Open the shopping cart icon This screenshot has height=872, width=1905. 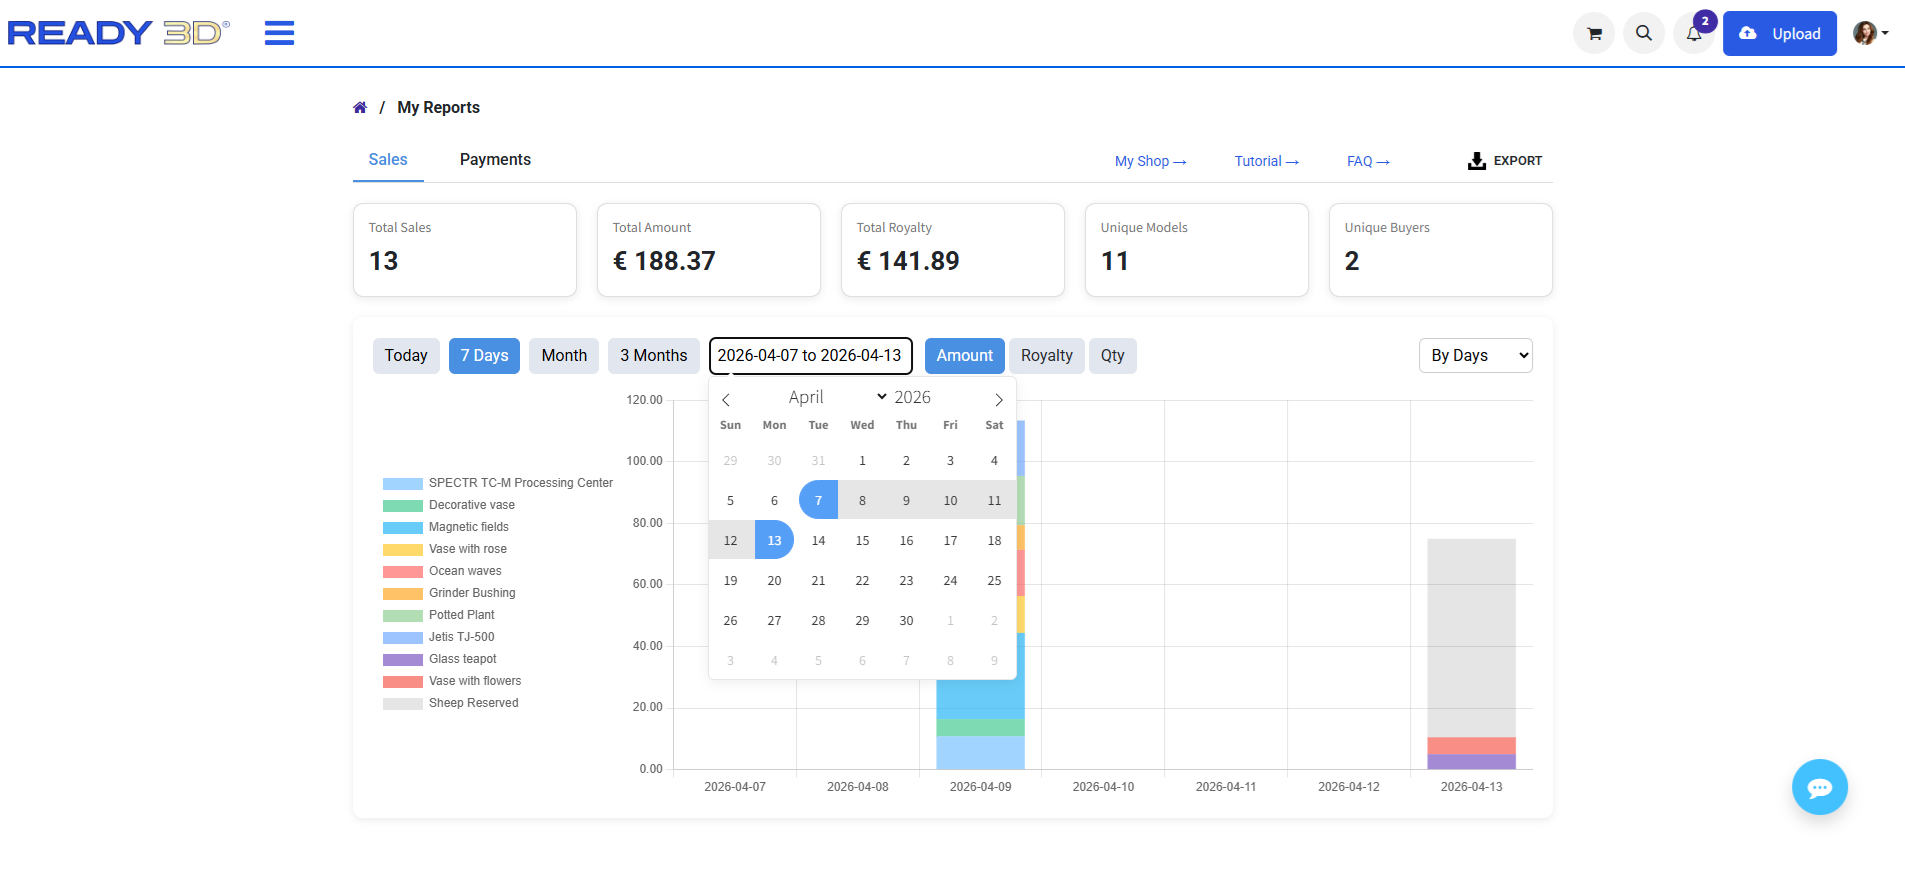[x=1594, y=34]
